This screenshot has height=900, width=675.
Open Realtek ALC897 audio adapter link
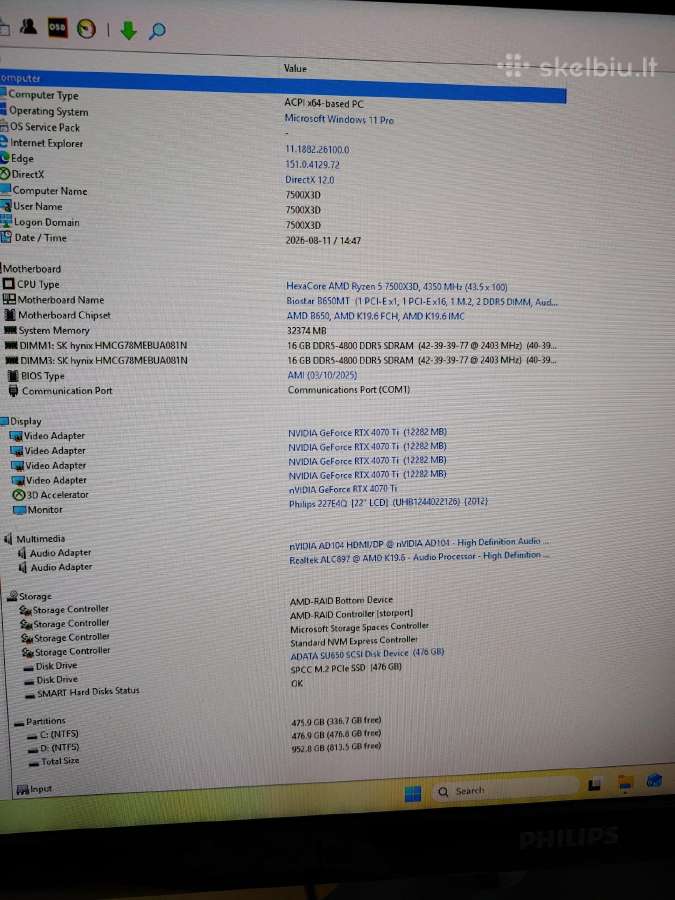(x=419, y=557)
